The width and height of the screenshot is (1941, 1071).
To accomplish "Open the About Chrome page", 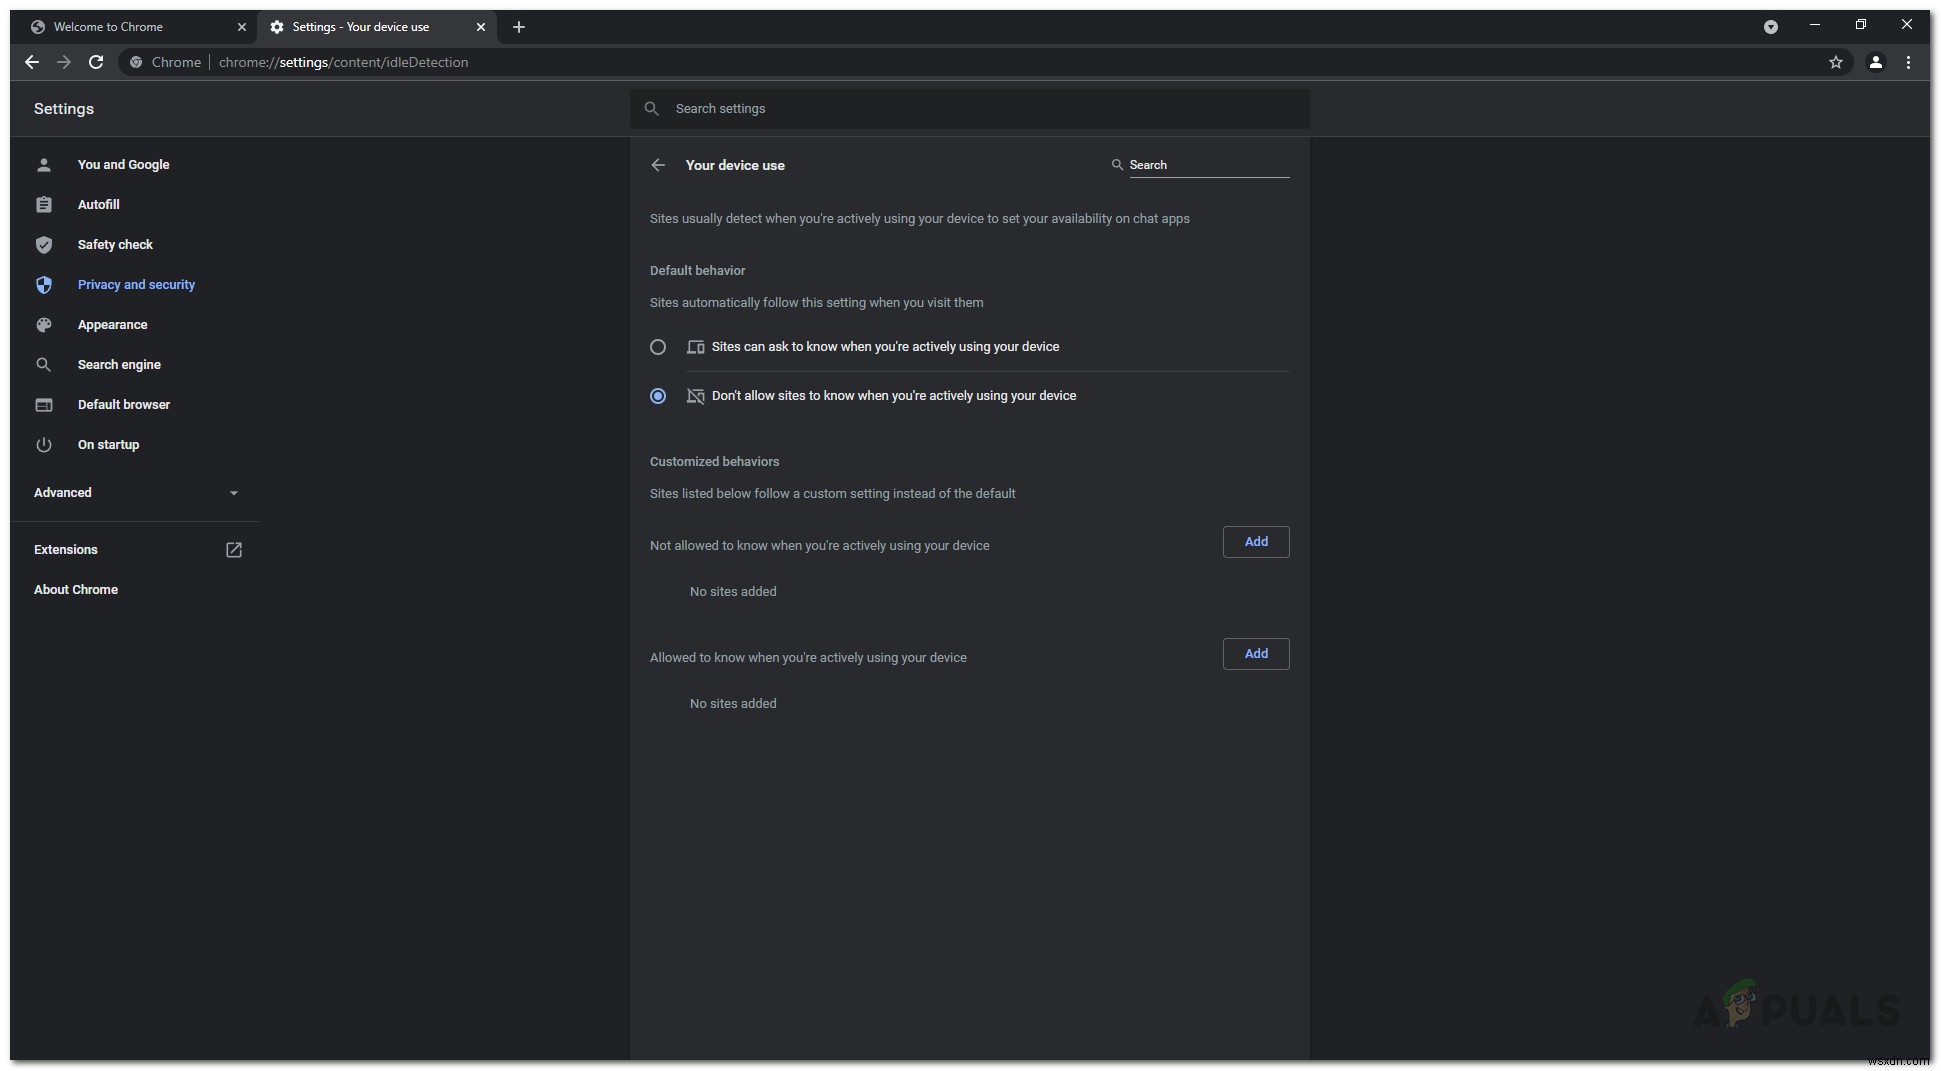I will pyautogui.click(x=76, y=589).
